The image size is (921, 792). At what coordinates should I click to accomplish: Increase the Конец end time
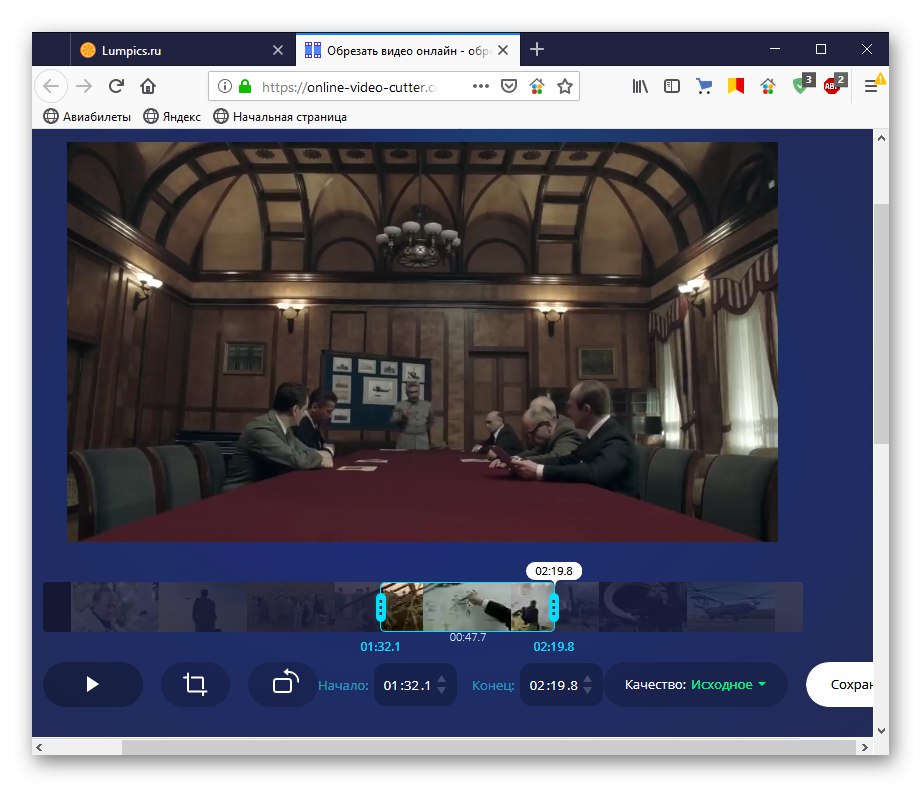tap(588, 680)
